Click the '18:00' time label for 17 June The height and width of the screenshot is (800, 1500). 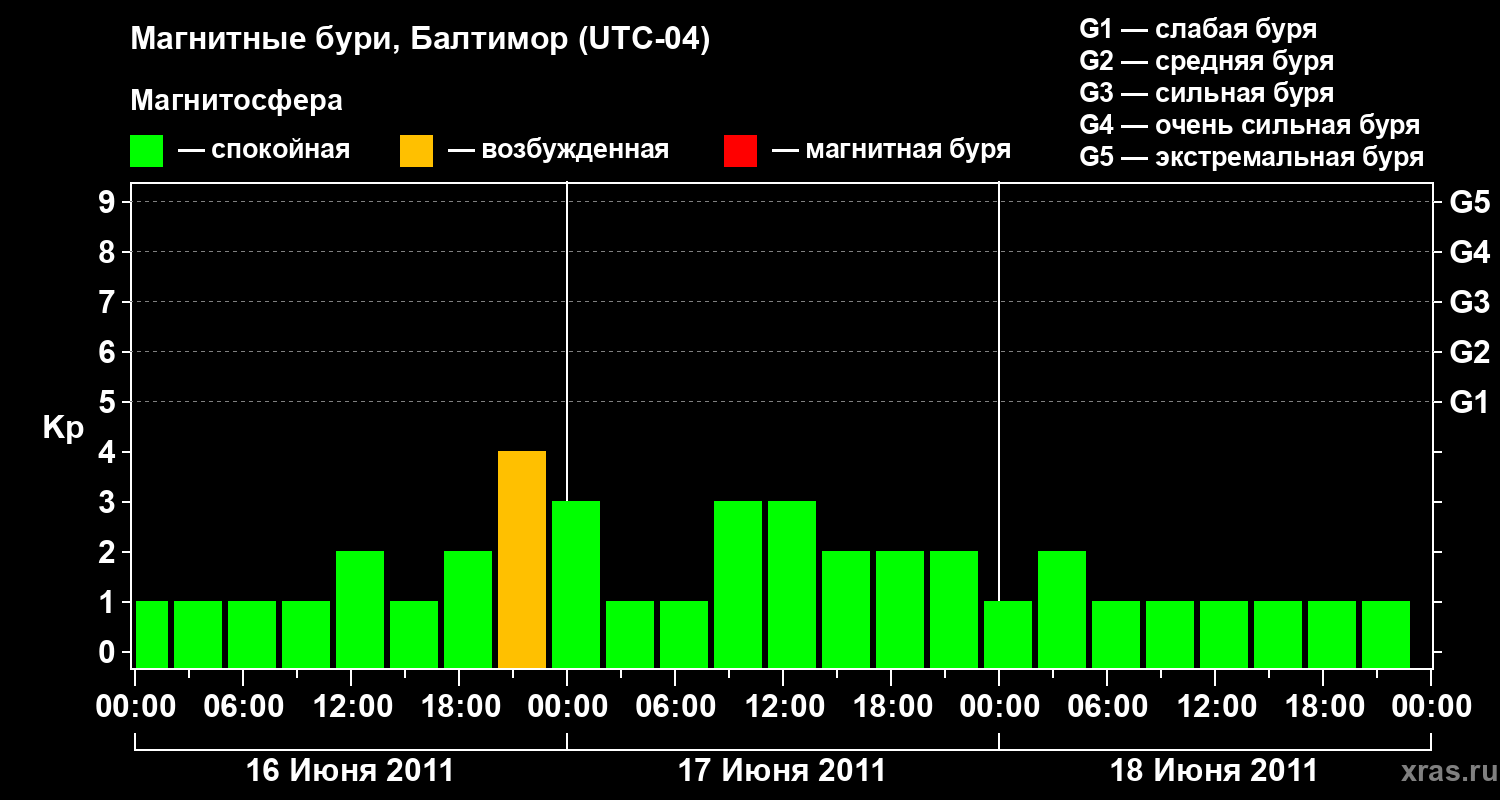coord(892,706)
